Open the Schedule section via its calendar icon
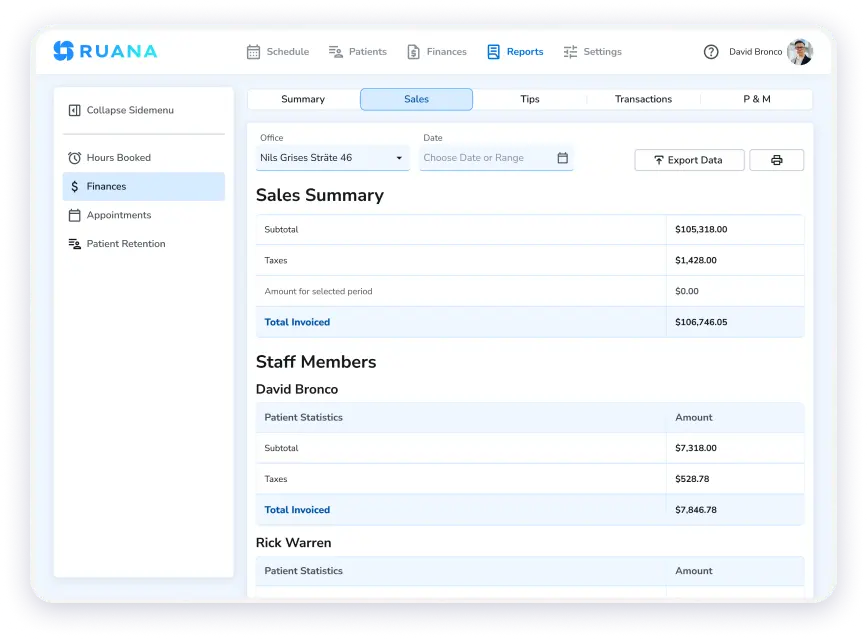 point(253,51)
